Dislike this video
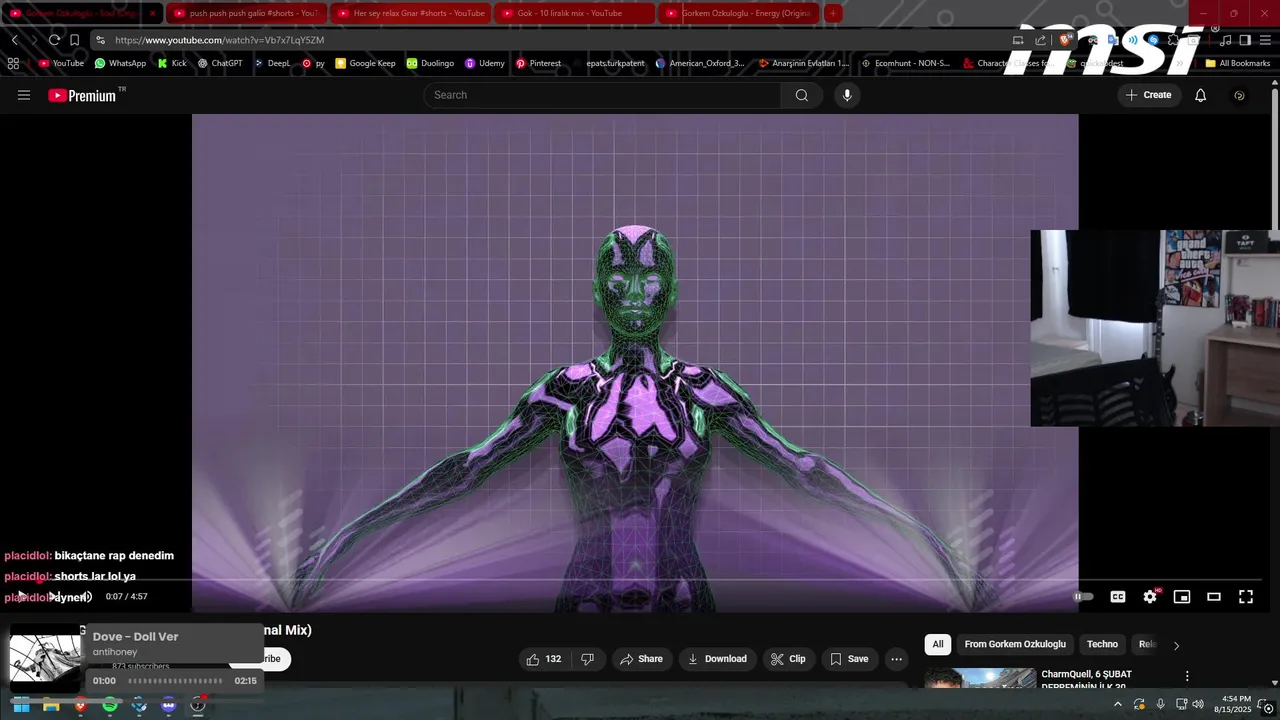The image size is (1280, 720). pyautogui.click(x=587, y=659)
